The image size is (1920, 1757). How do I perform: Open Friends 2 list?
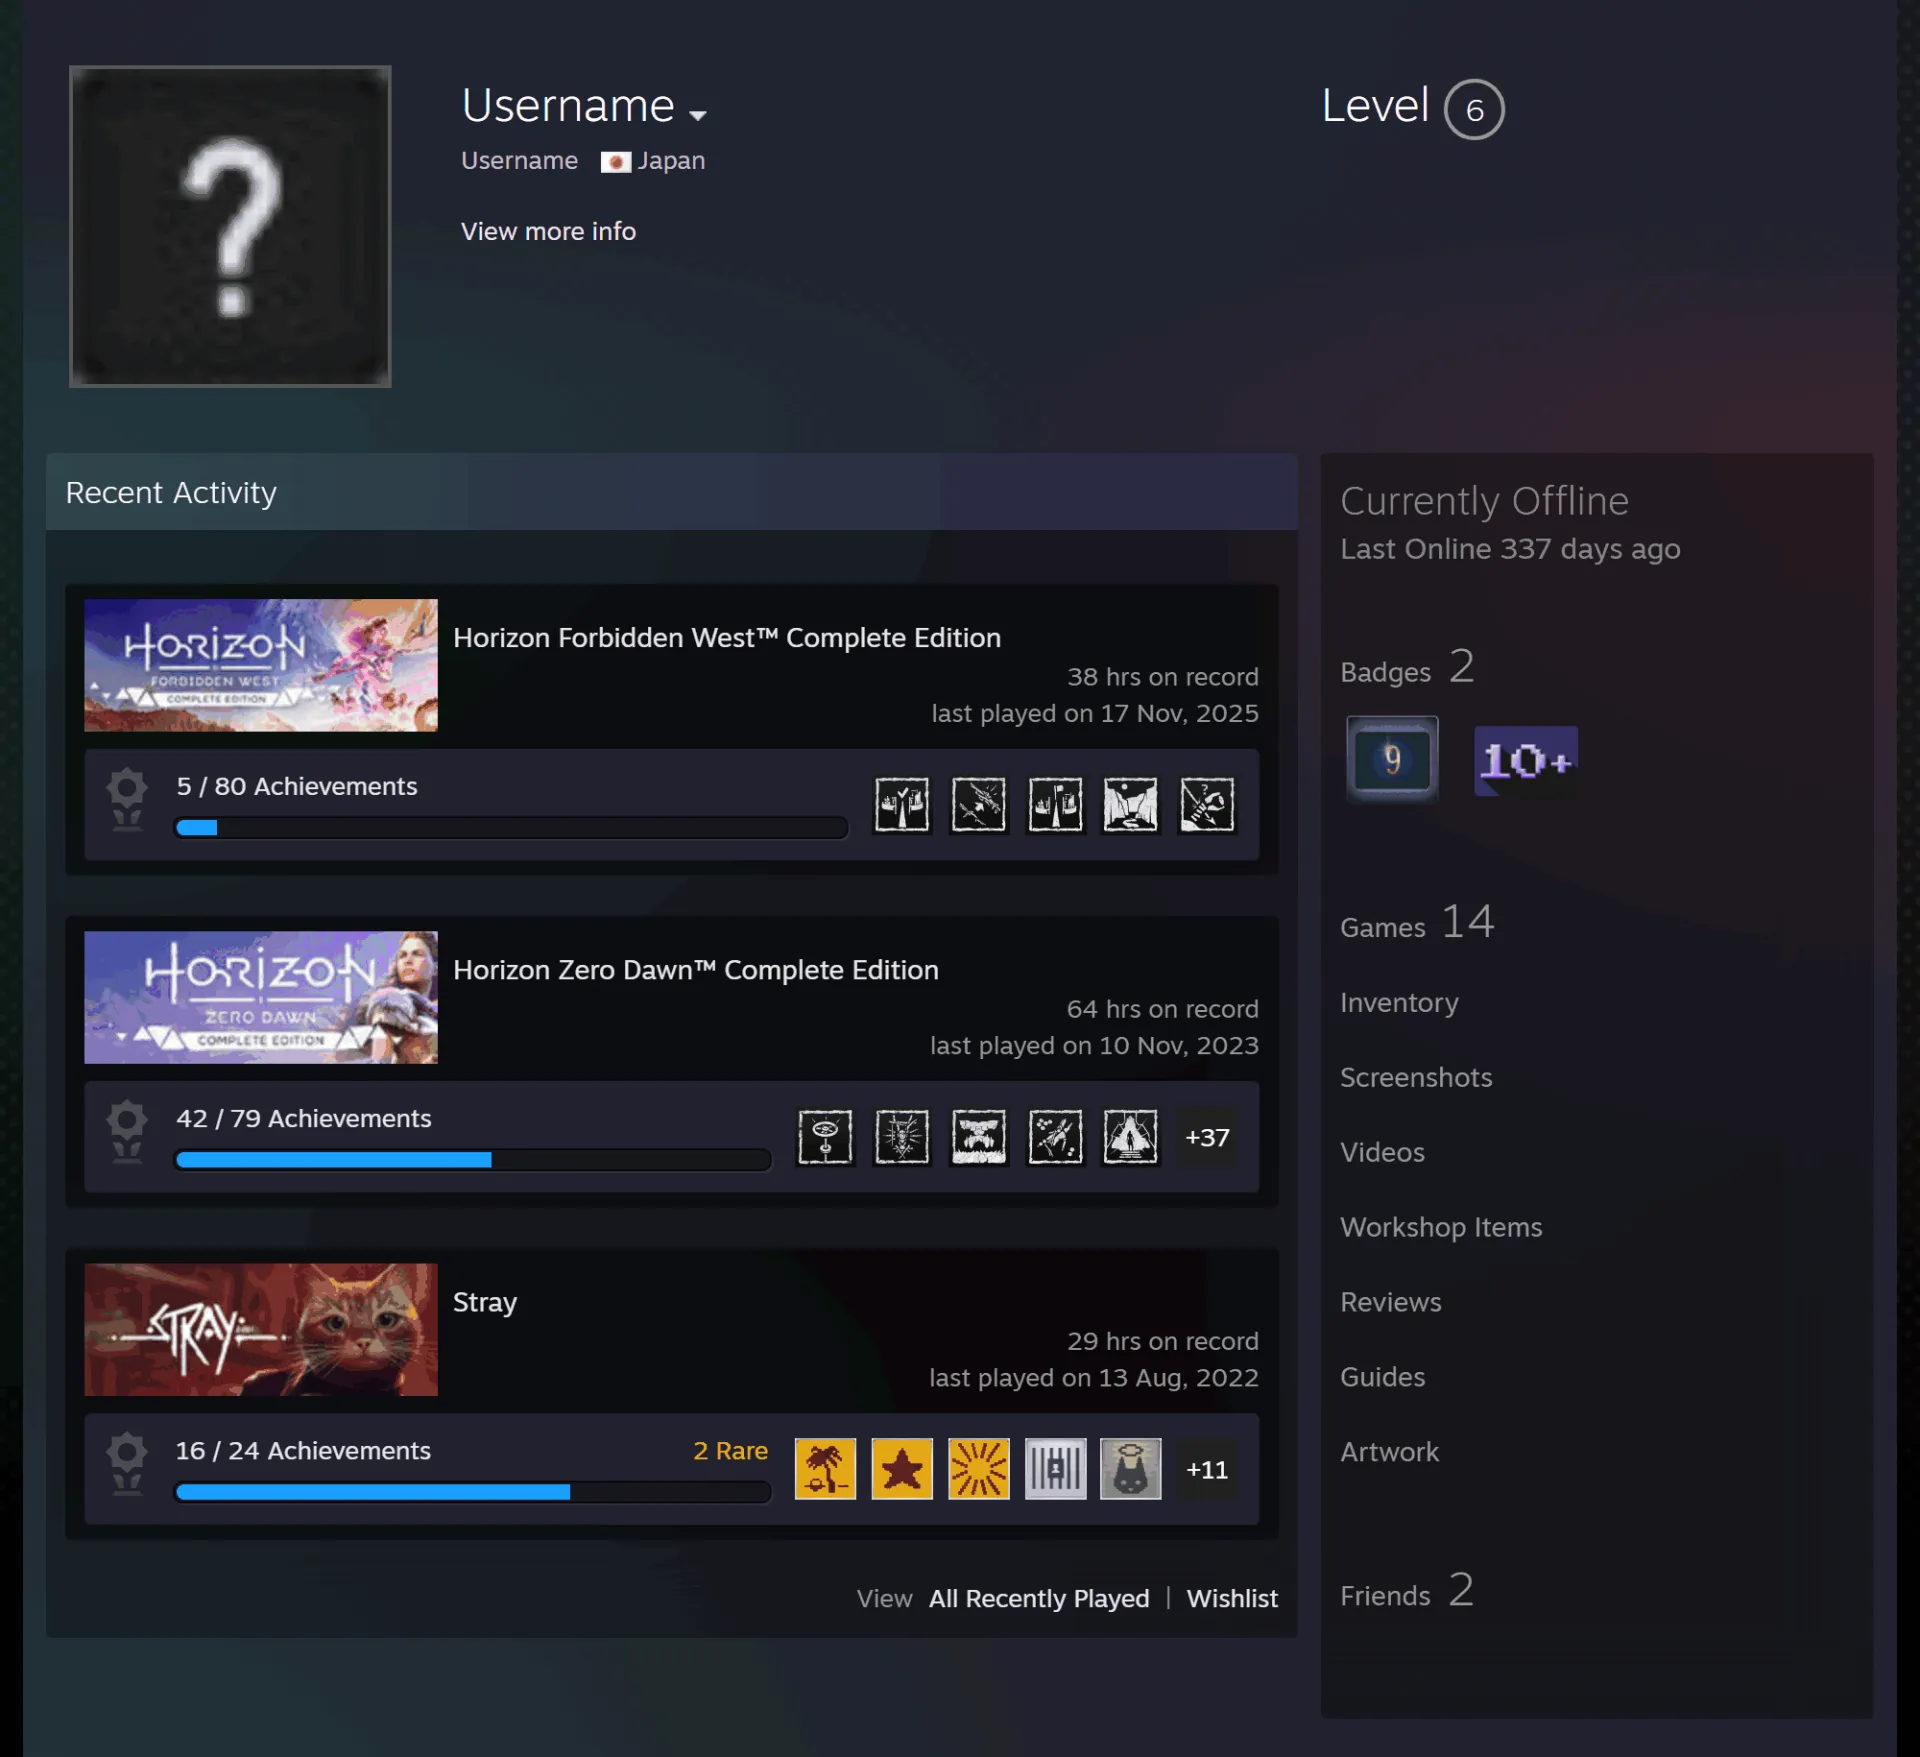point(1407,1591)
